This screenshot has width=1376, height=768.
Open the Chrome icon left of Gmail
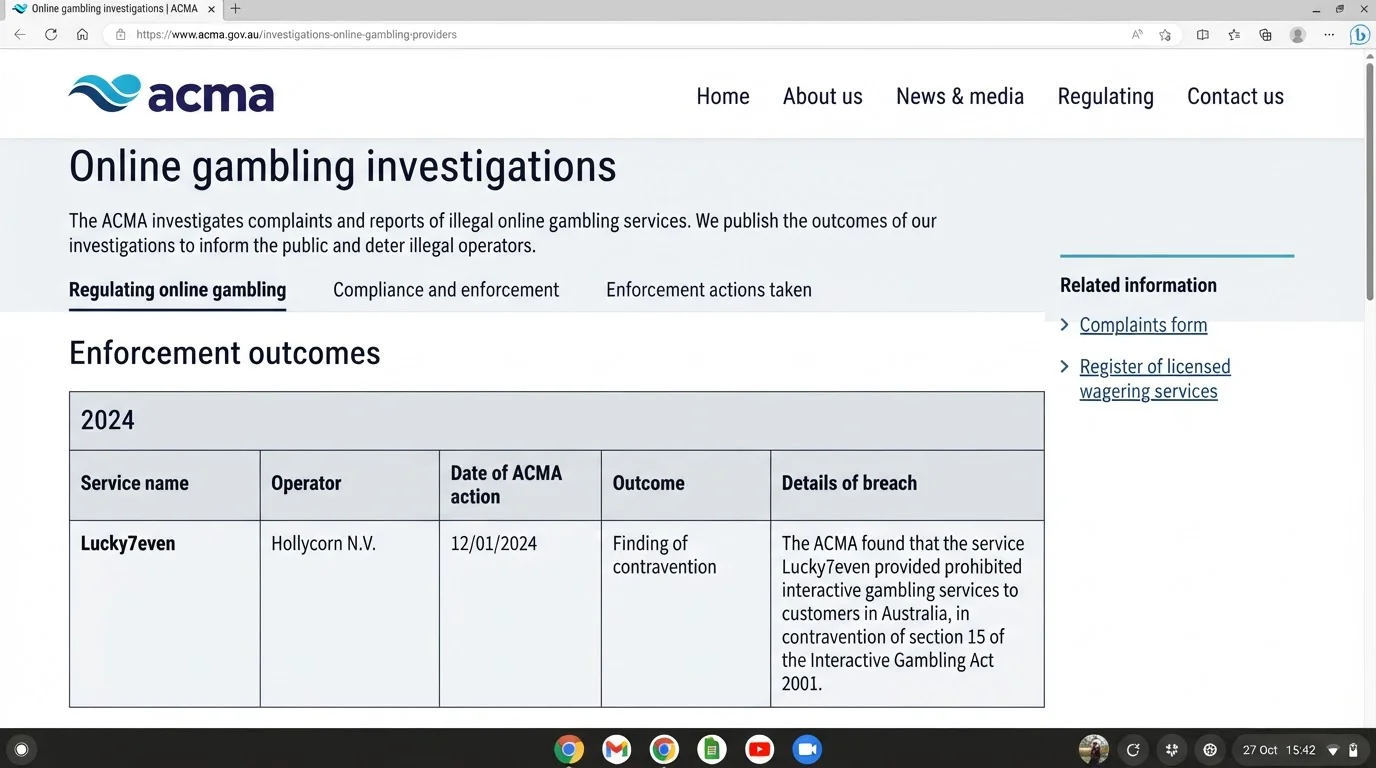click(x=569, y=749)
